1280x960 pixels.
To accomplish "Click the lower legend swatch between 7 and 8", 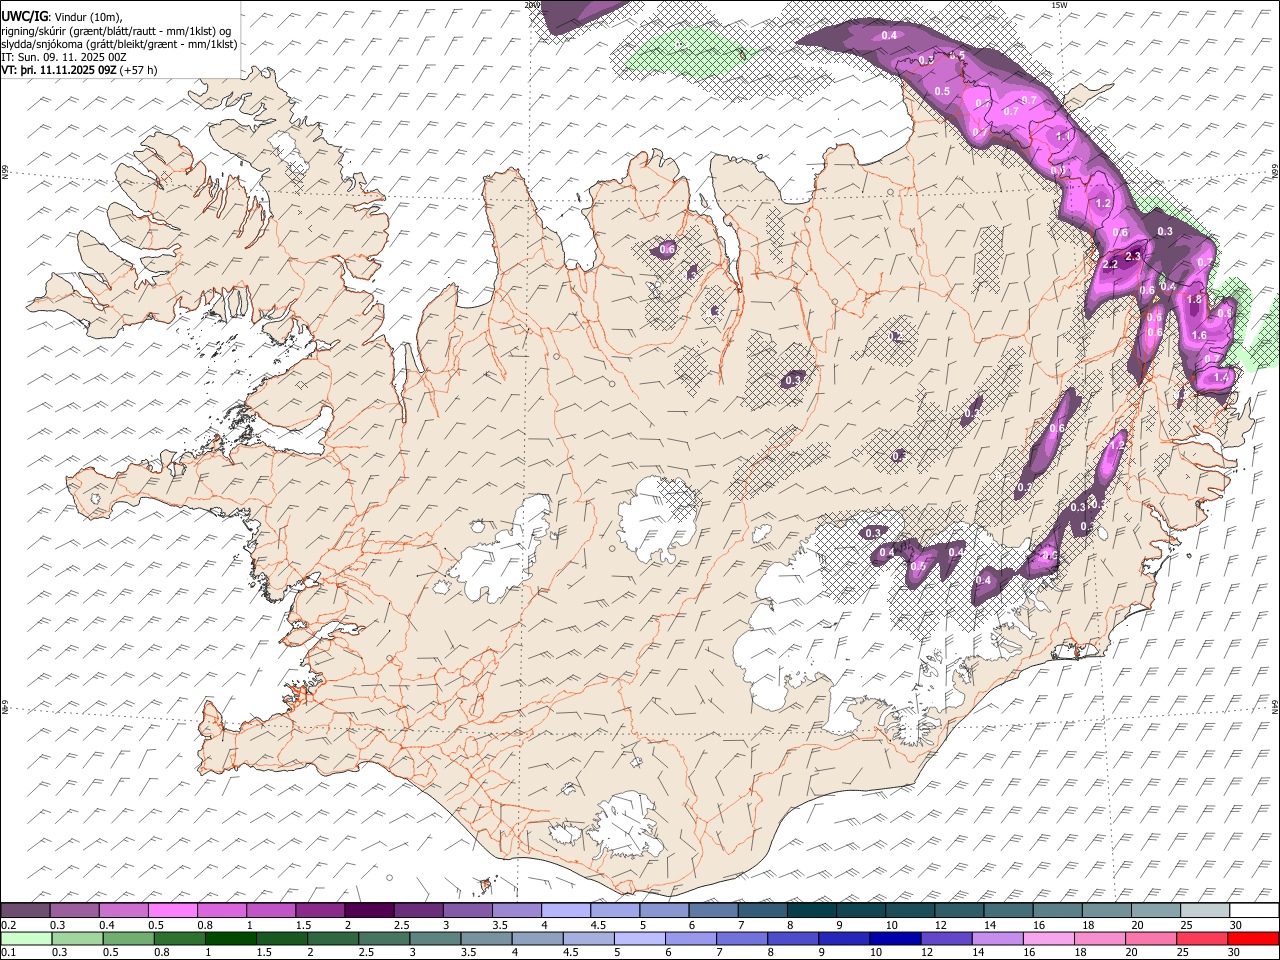I will pos(741,938).
